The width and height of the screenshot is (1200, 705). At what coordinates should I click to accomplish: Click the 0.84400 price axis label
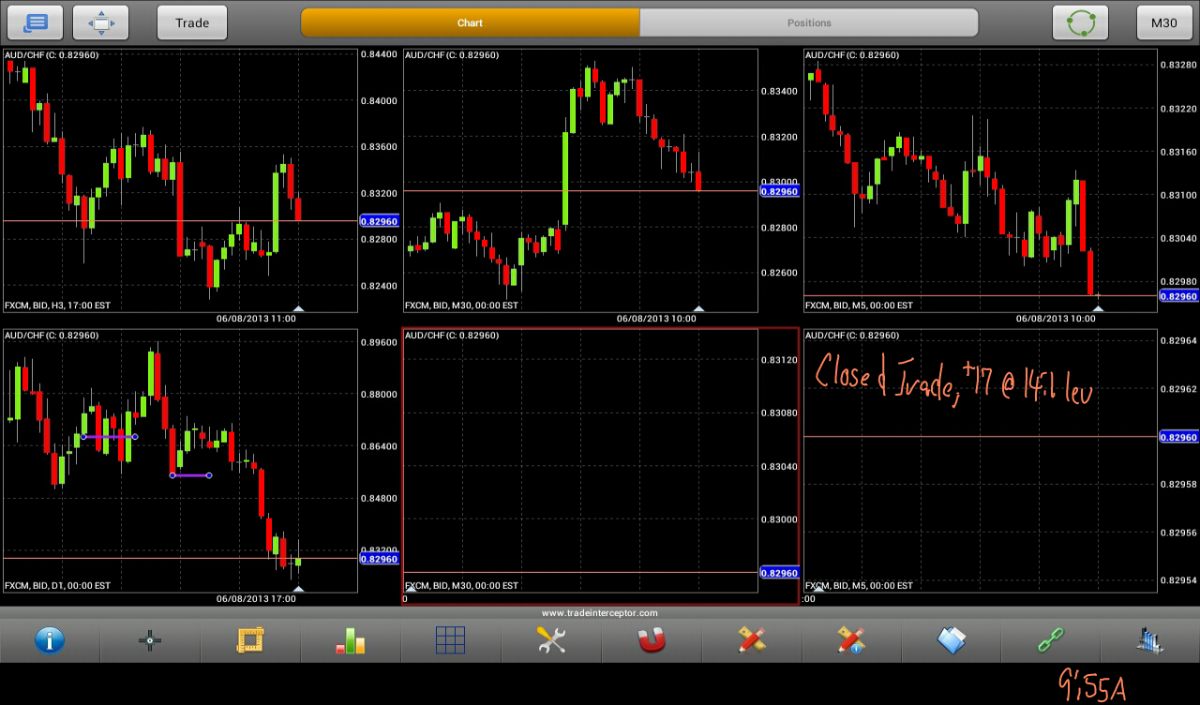point(379,55)
